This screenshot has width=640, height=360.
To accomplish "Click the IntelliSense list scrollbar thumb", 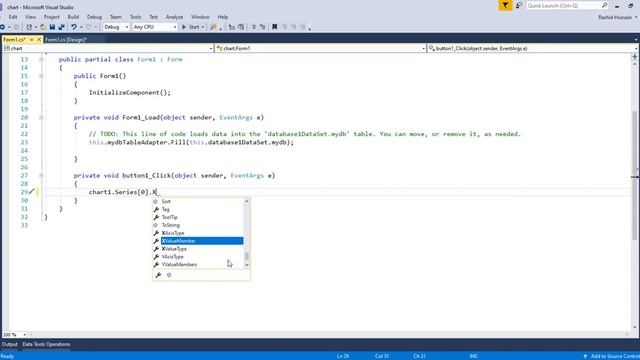I will (247, 257).
